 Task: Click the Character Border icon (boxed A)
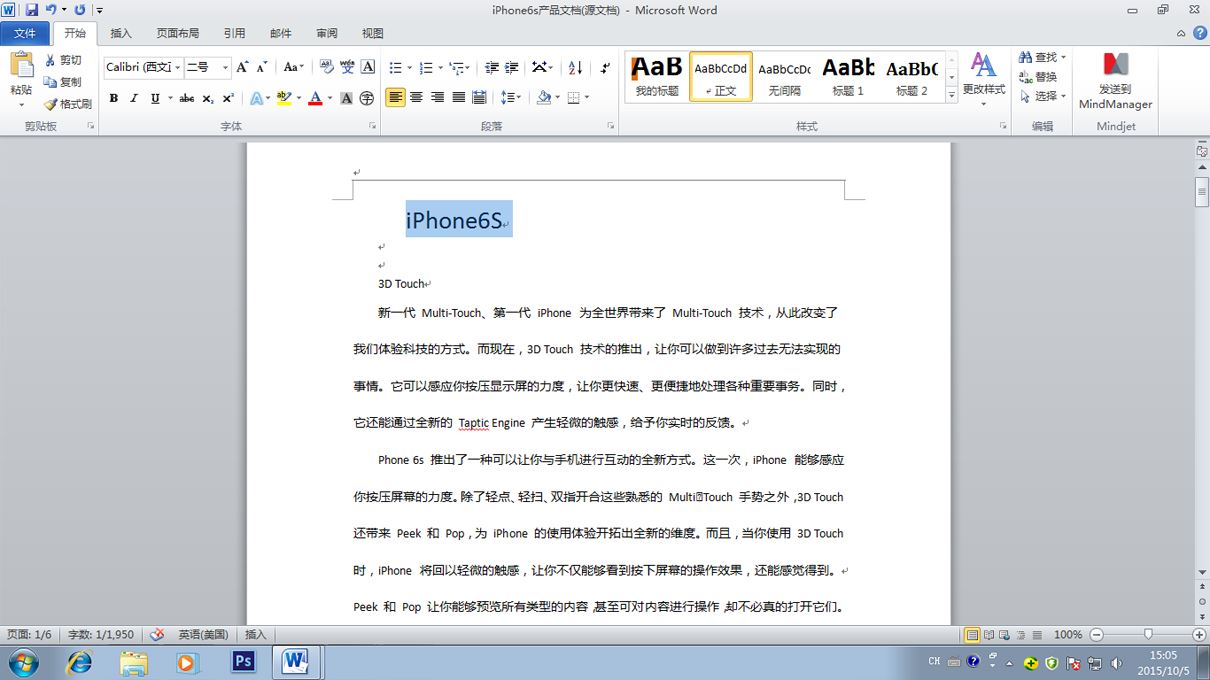point(368,67)
